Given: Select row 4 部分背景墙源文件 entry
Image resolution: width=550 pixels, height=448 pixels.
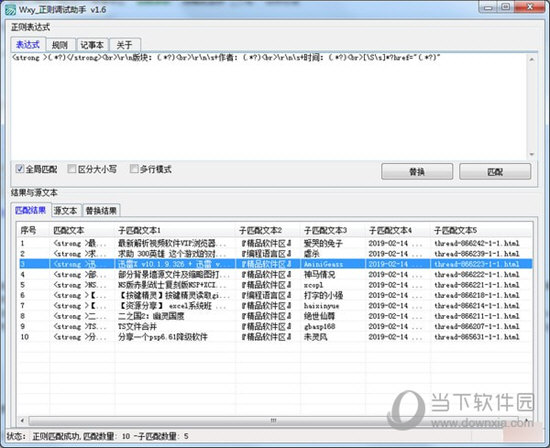Looking at the screenshot, I should point(275,274).
